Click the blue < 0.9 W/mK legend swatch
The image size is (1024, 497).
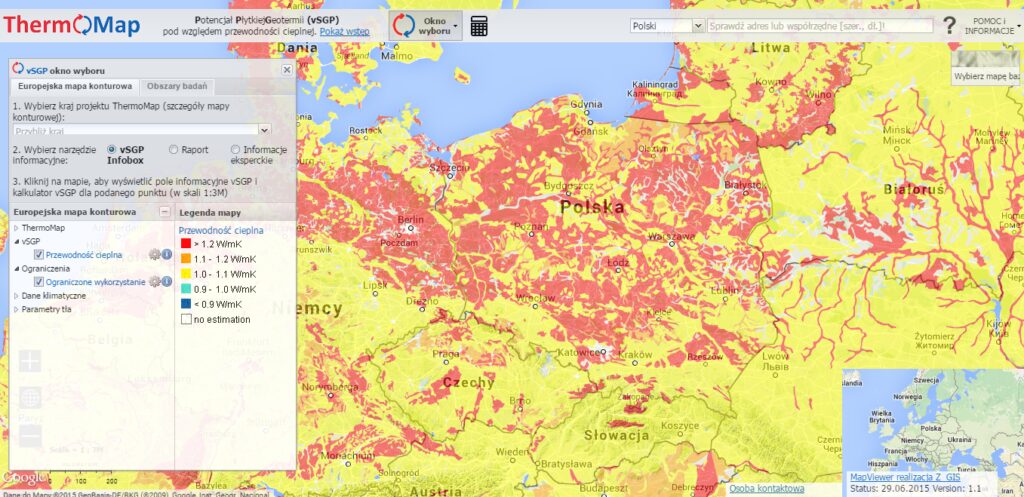pos(186,304)
